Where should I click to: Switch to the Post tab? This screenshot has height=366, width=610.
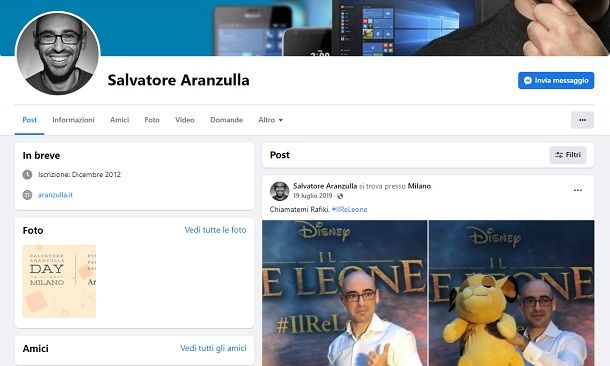point(30,120)
